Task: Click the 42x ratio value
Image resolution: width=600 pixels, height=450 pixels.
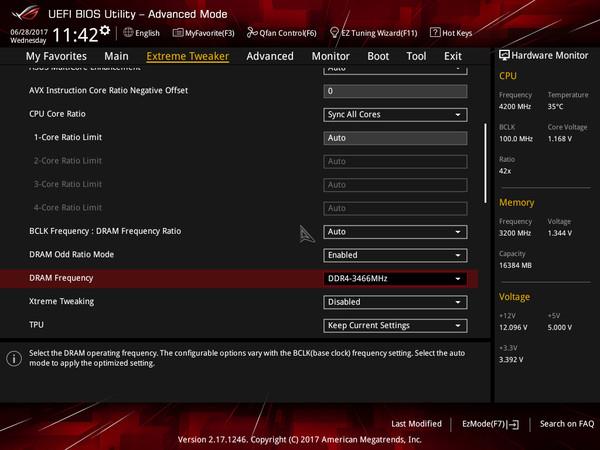Action: pos(505,171)
